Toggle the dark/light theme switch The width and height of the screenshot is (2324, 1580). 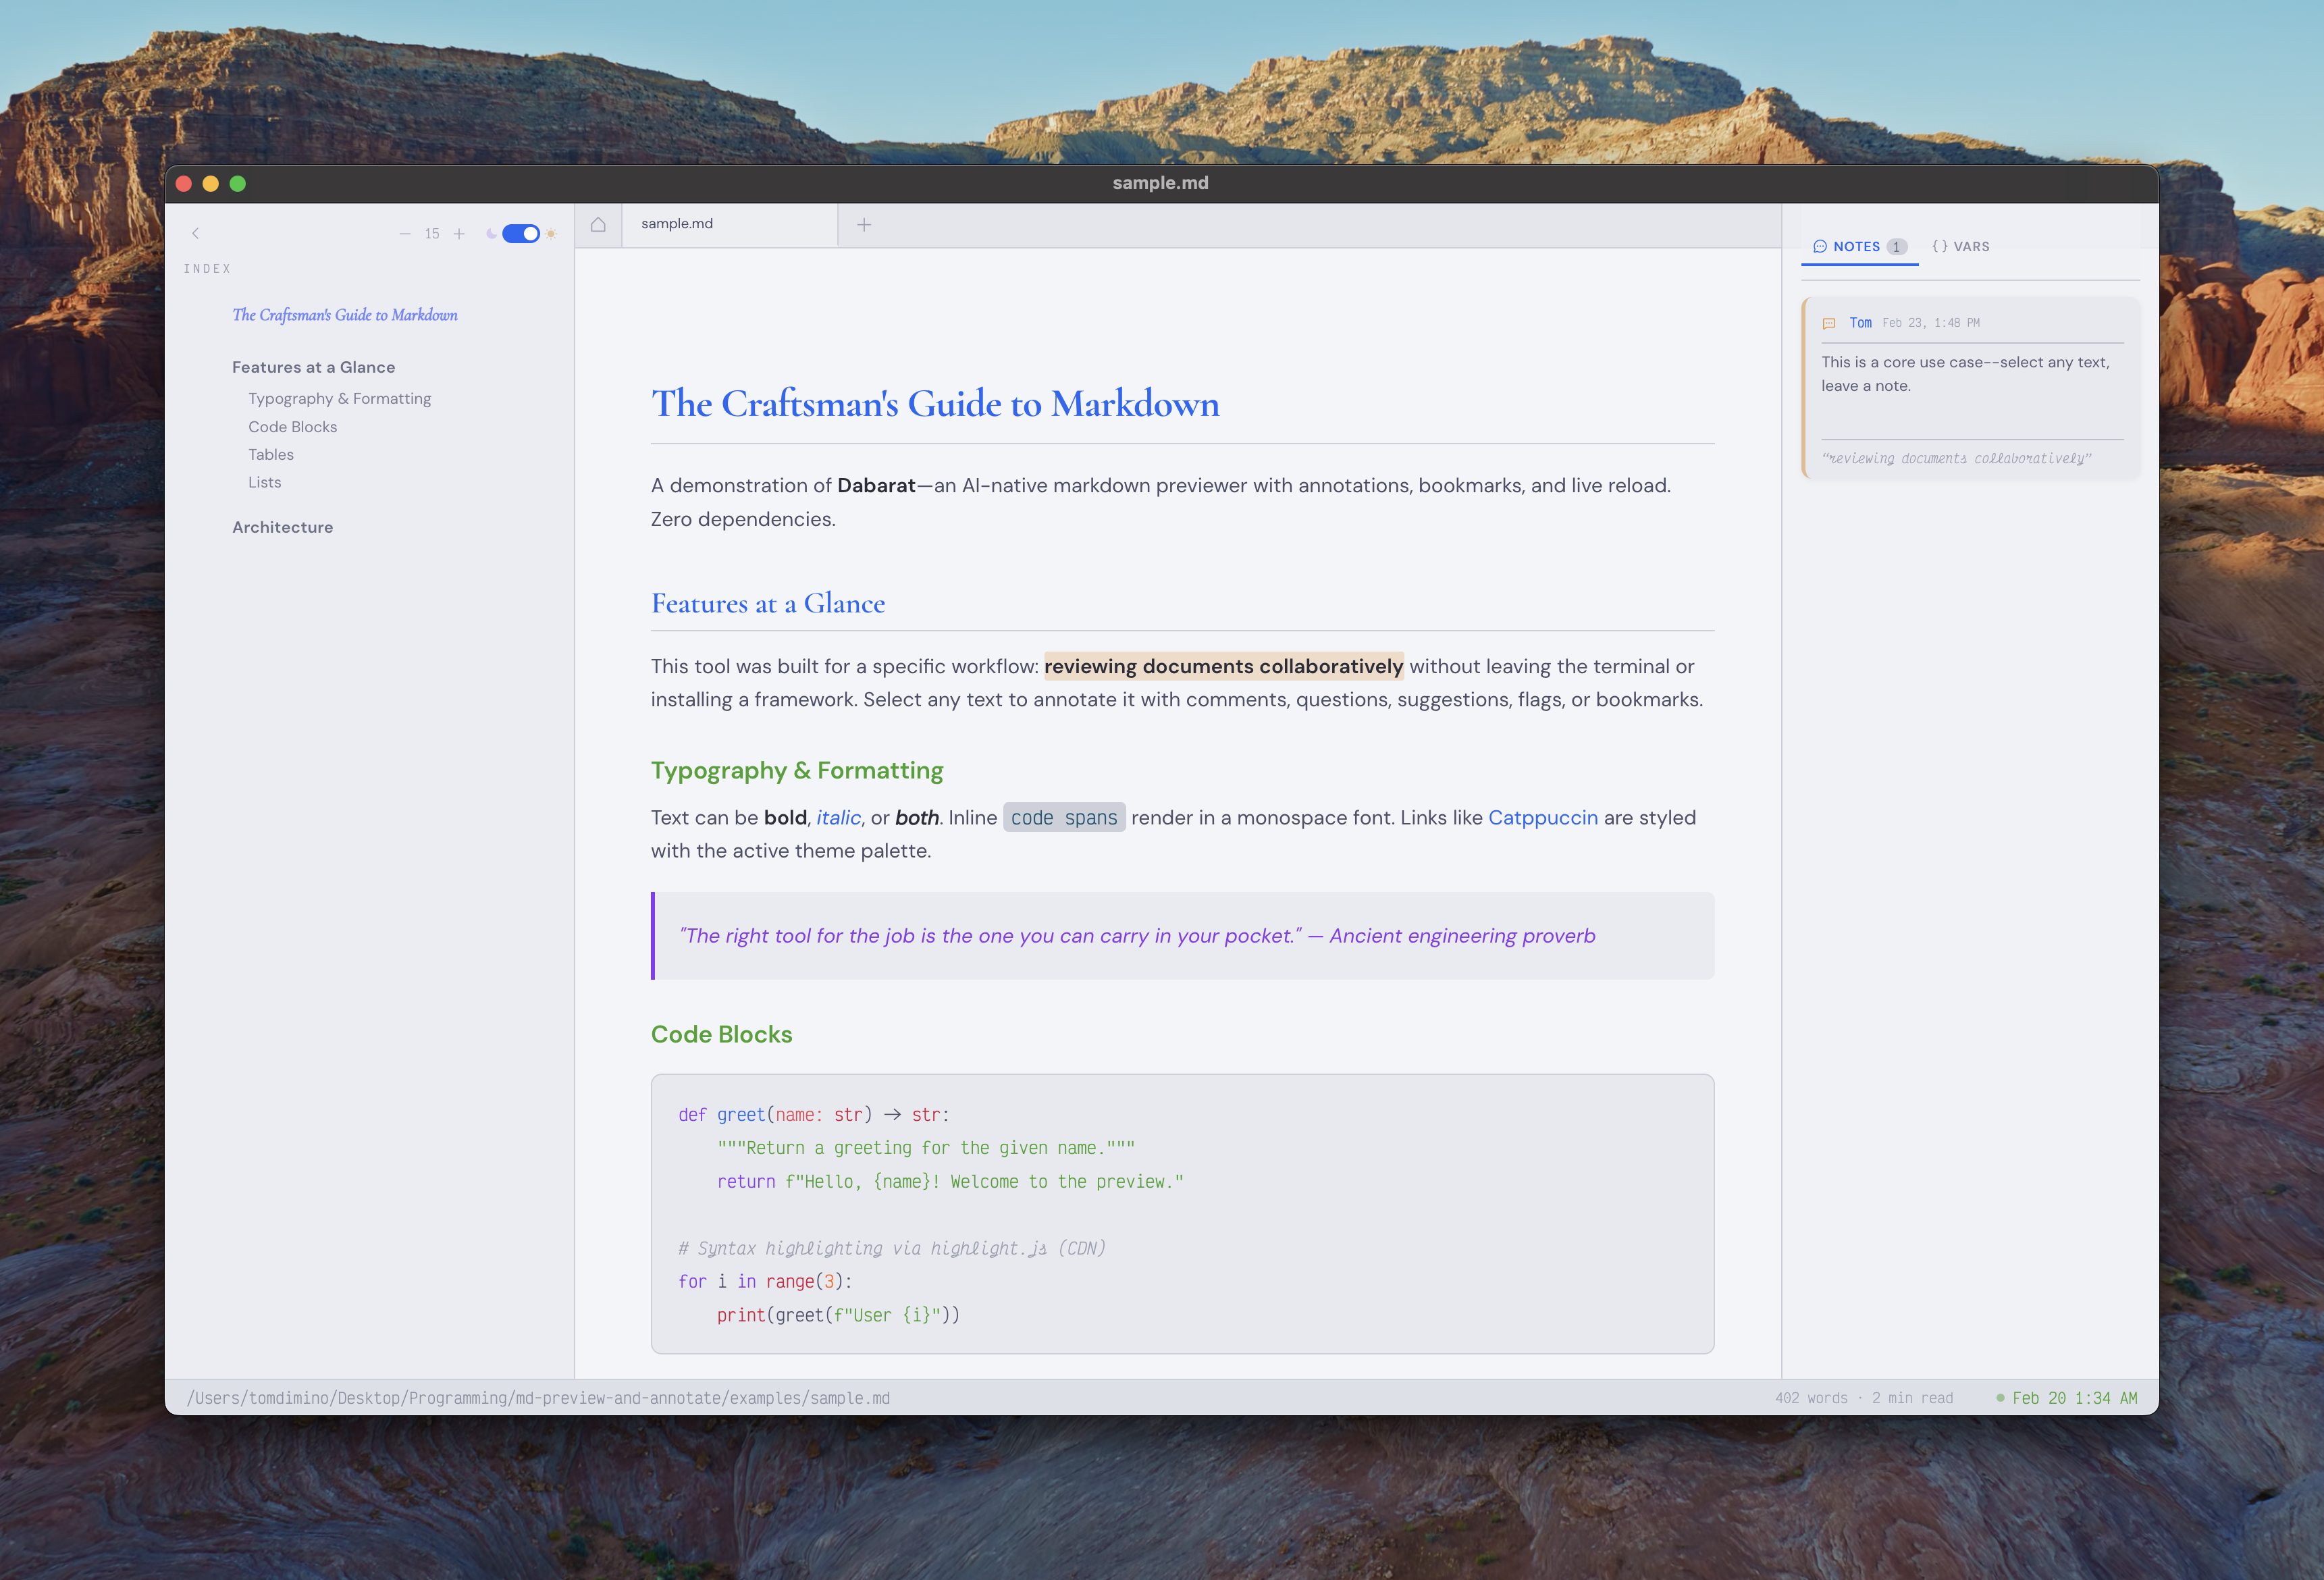(520, 233)
